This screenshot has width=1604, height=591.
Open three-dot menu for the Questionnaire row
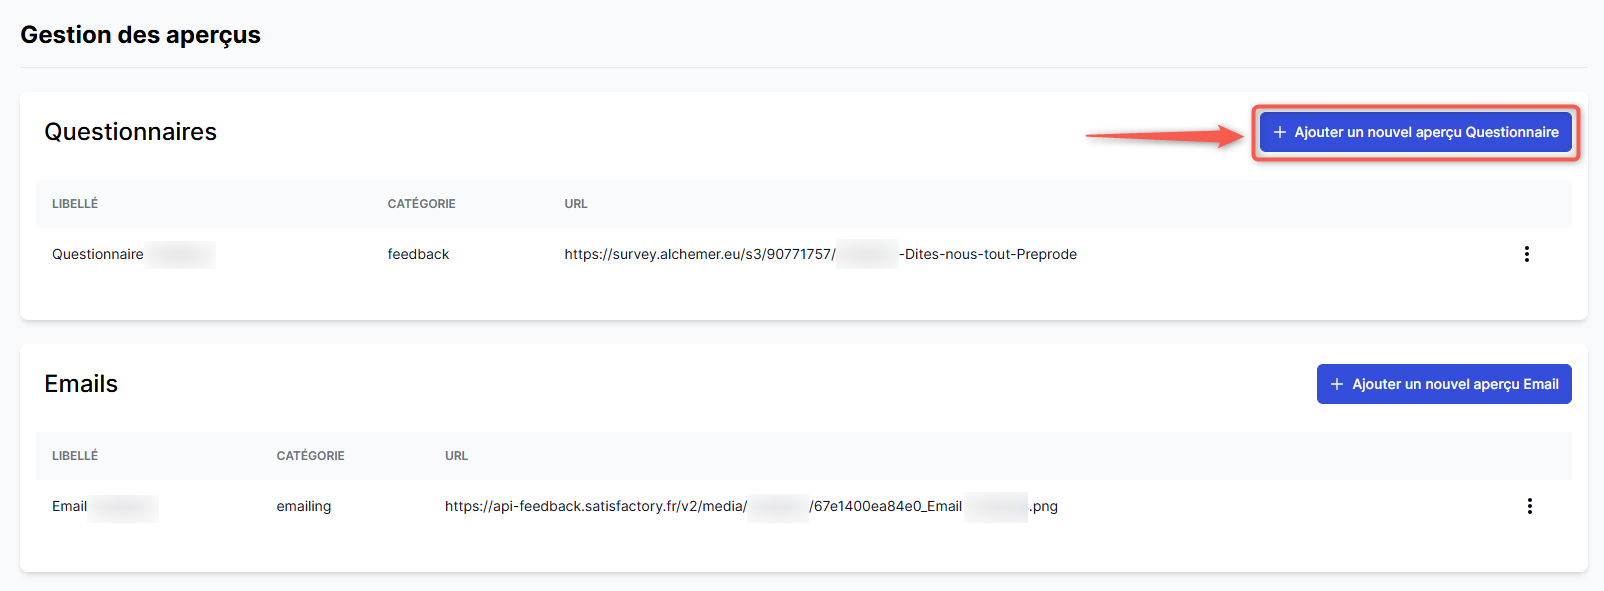pos(1526,254)
